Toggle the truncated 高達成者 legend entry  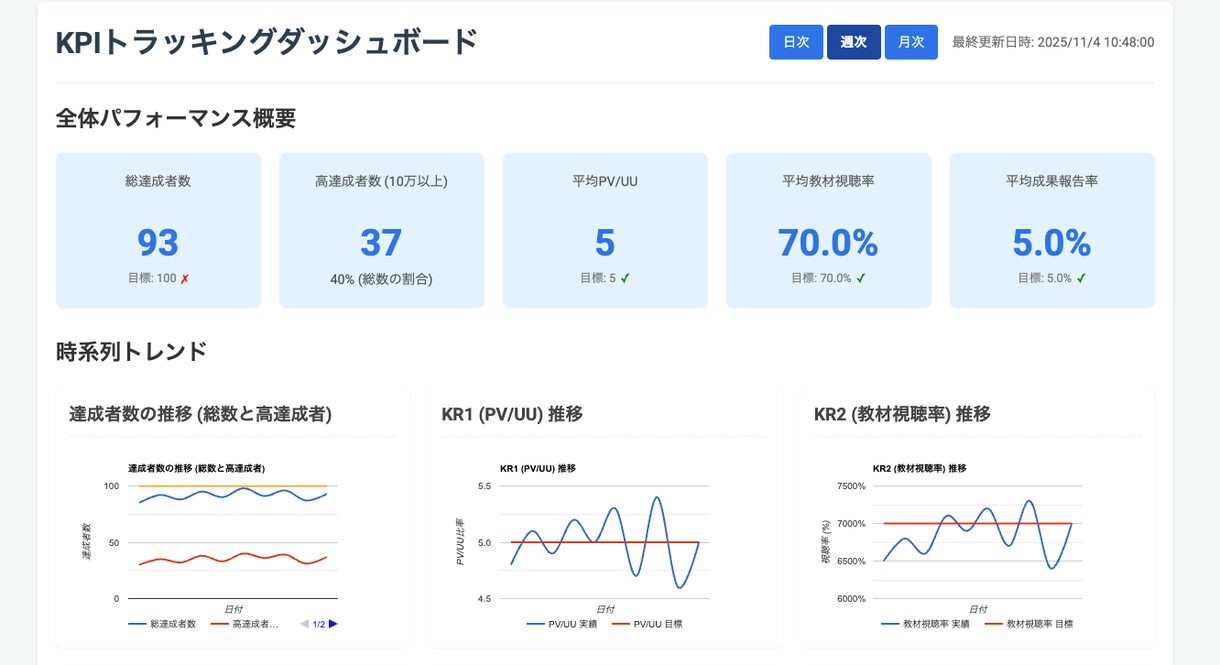point(245,624)
